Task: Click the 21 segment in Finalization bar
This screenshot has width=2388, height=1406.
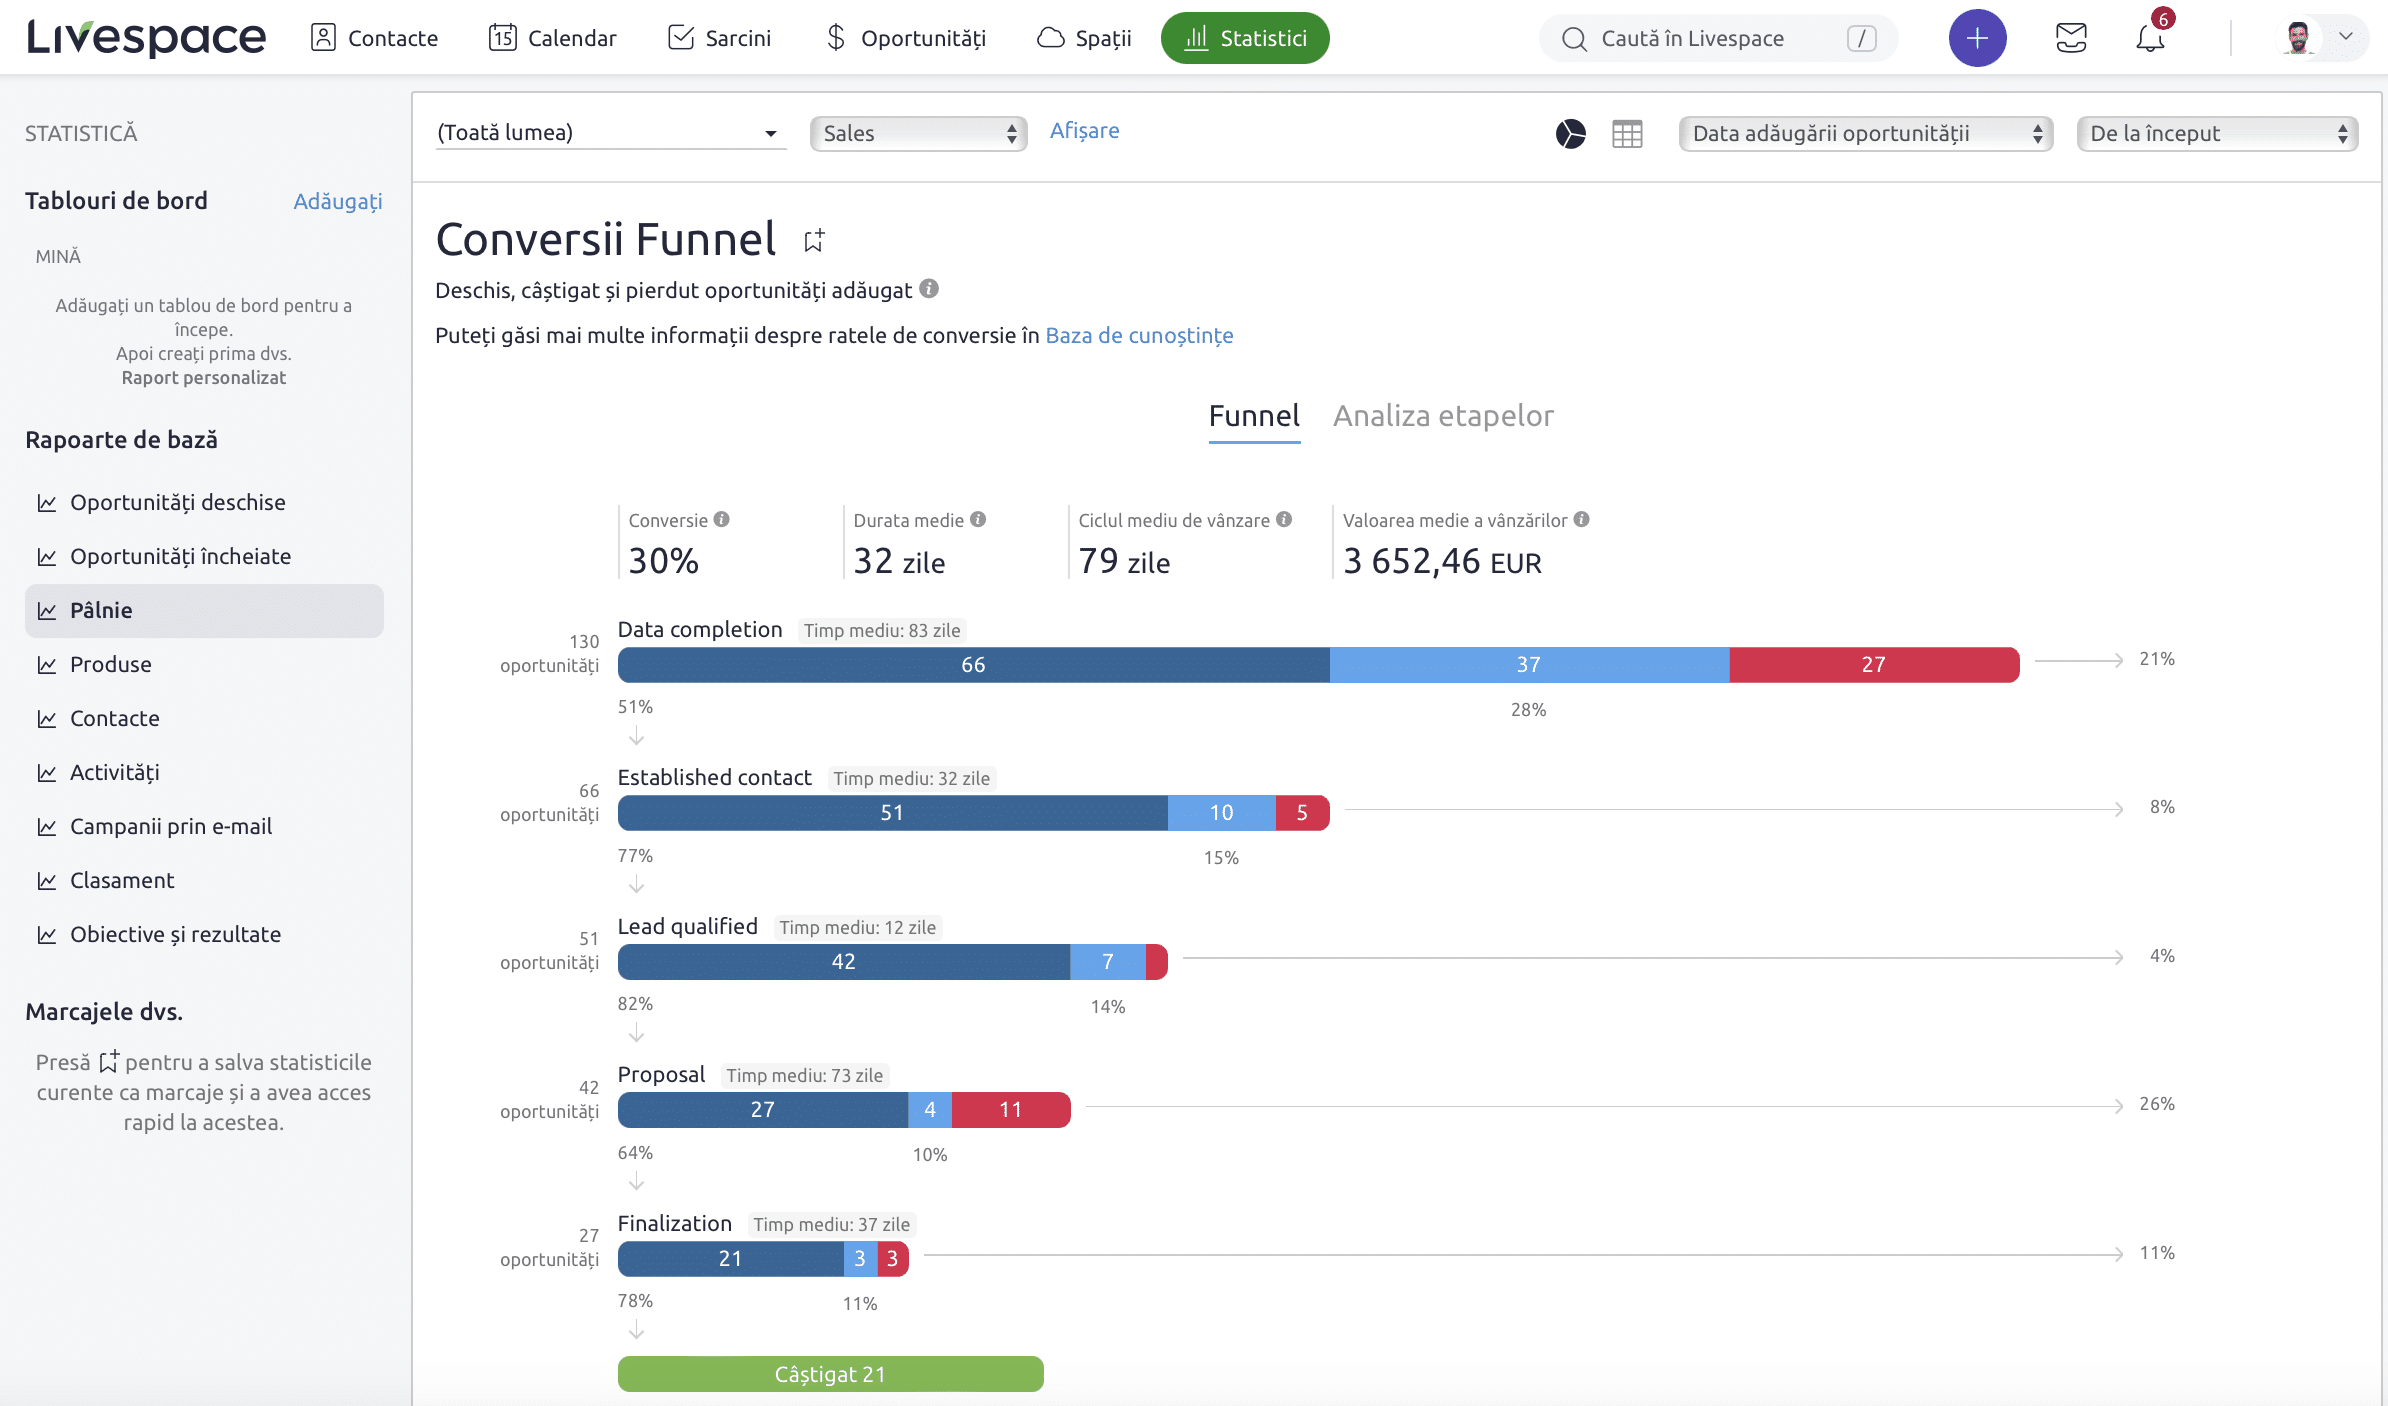Action: (731, 1259)
